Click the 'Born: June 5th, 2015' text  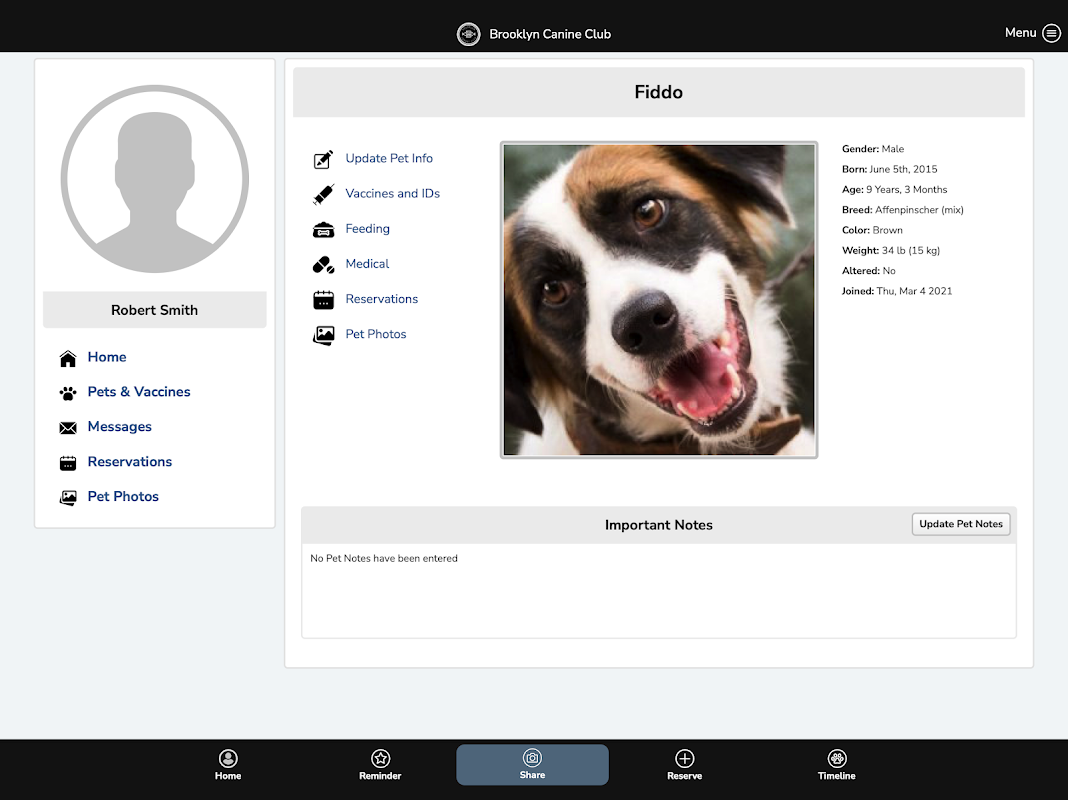click(890, 169)
